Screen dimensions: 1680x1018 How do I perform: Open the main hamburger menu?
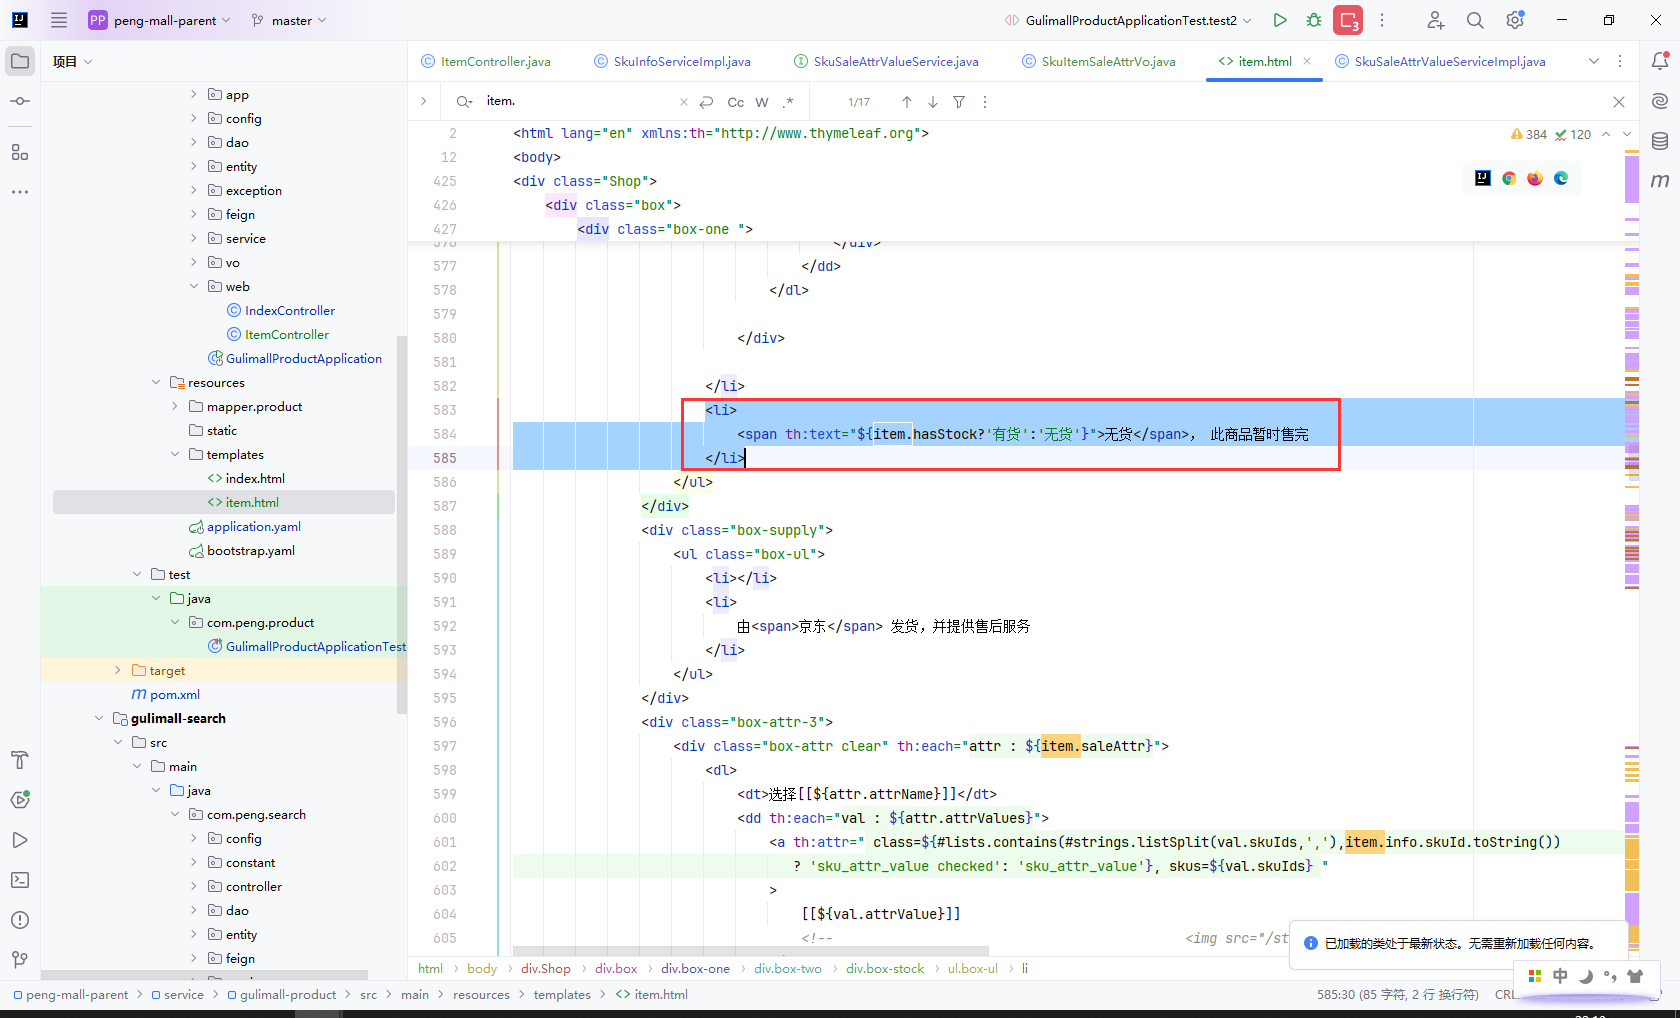coord(59,20)
